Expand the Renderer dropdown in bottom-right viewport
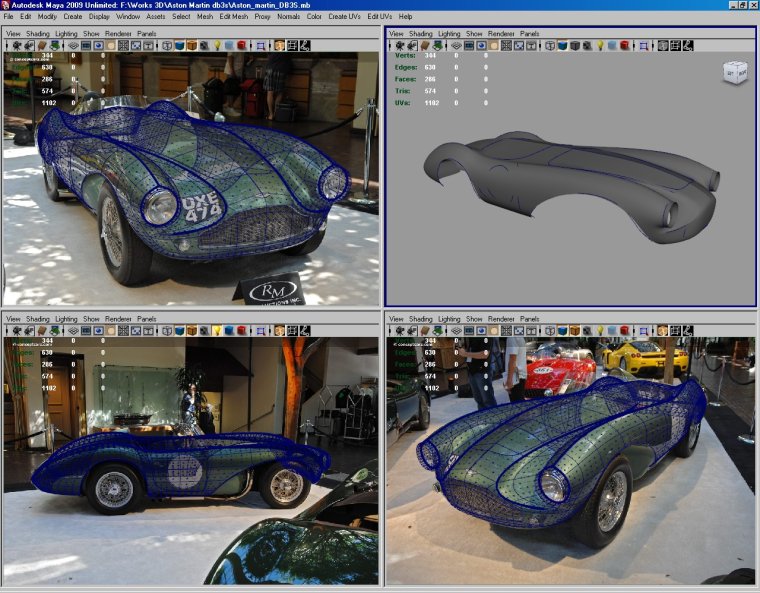 [x=503, y=319]
